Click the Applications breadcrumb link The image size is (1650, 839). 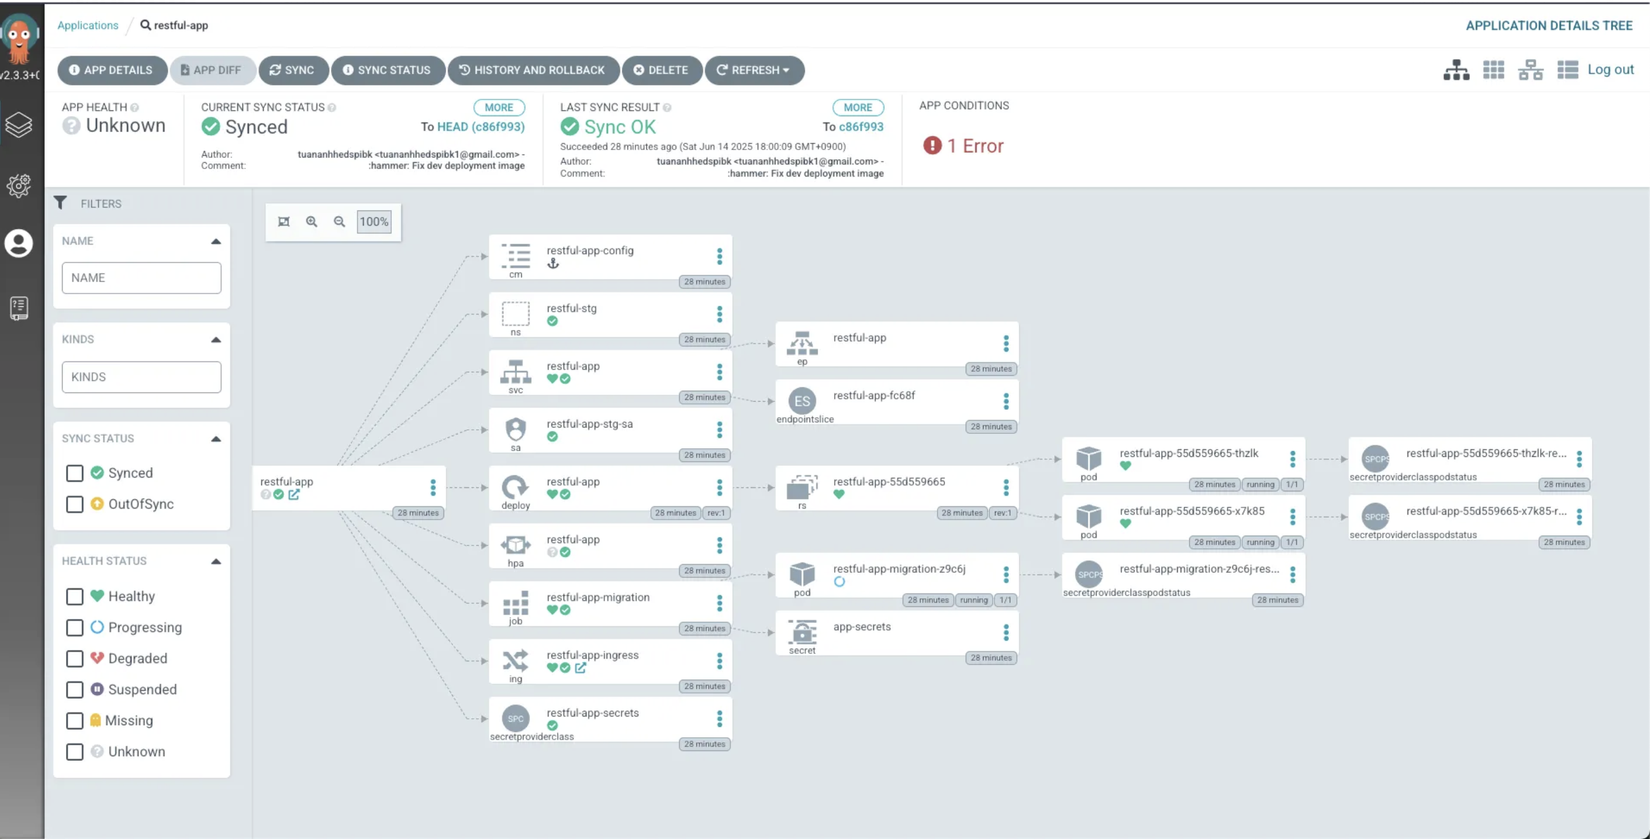(x=88, y=25)
